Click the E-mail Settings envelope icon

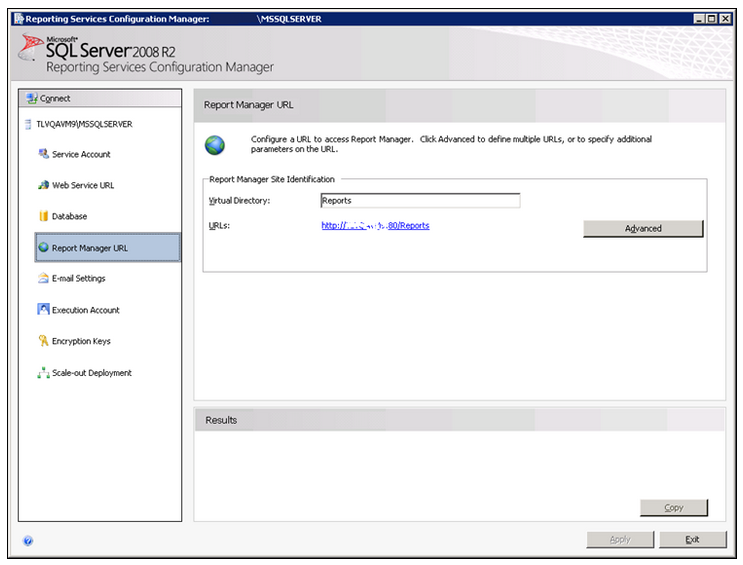point(44,278)
